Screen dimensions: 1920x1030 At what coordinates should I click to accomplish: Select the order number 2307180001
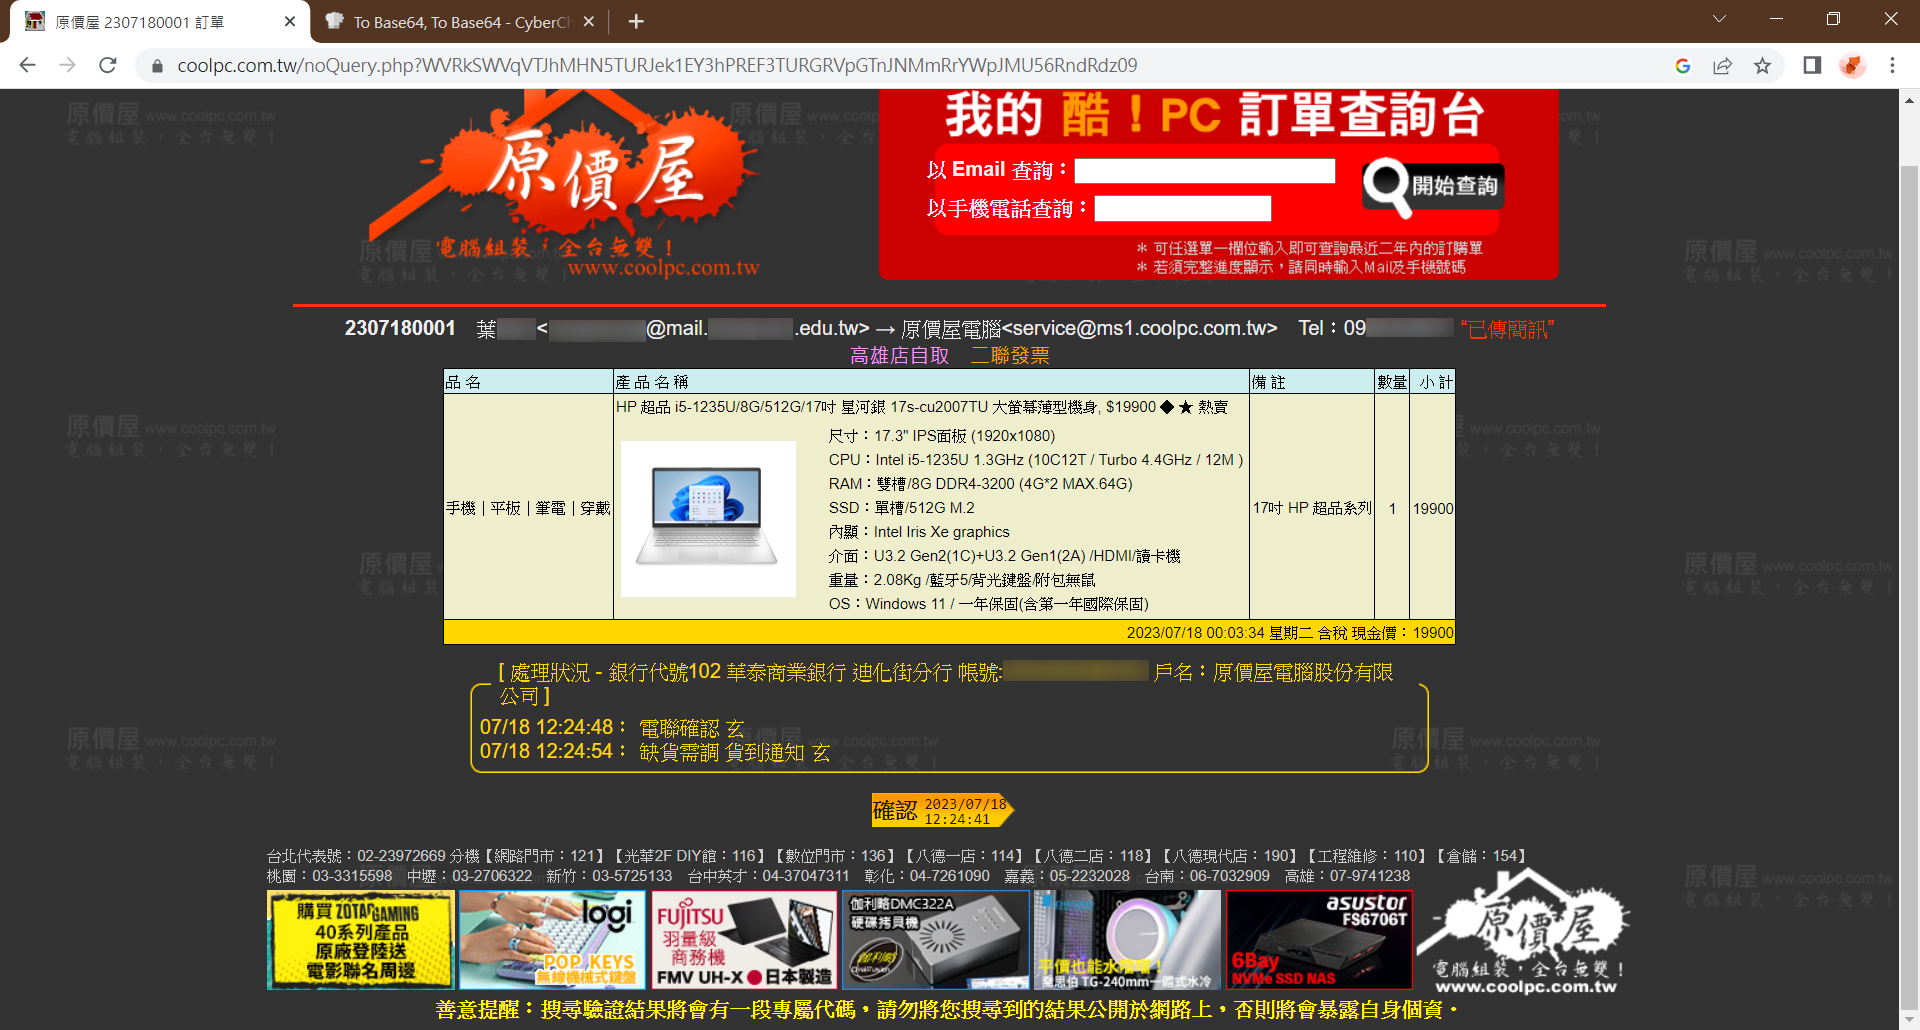400,328
